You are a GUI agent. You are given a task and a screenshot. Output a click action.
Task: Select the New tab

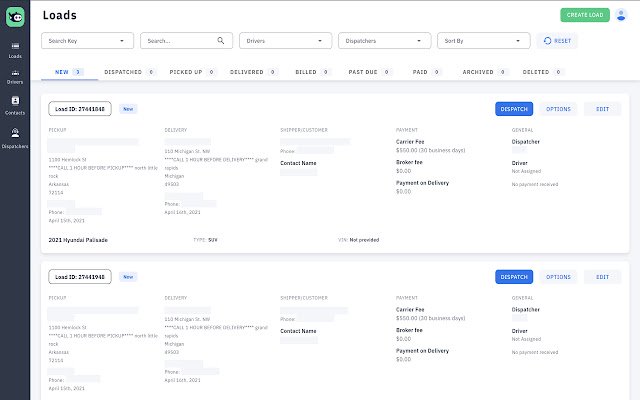click(x=69, y=72)
